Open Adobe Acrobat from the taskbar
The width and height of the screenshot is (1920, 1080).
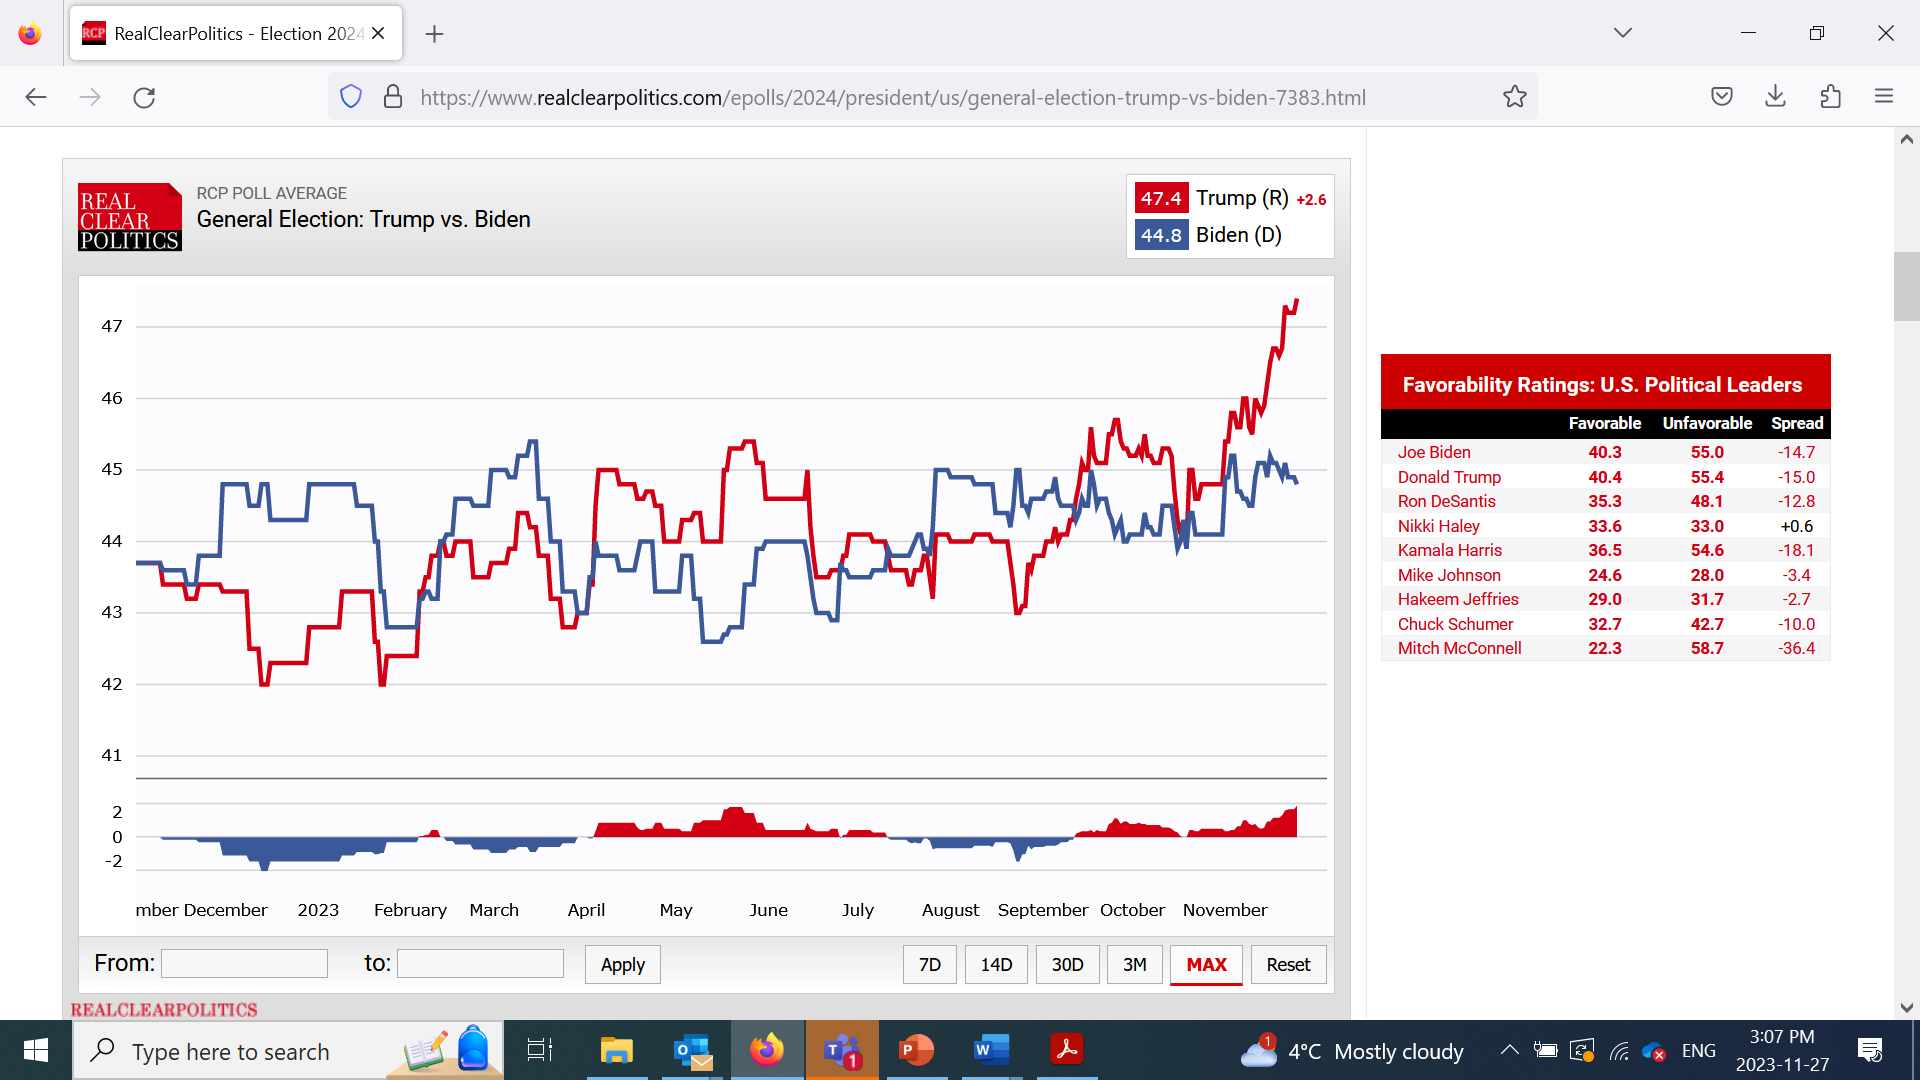pyautogui.click(x=1066, y=1050)
